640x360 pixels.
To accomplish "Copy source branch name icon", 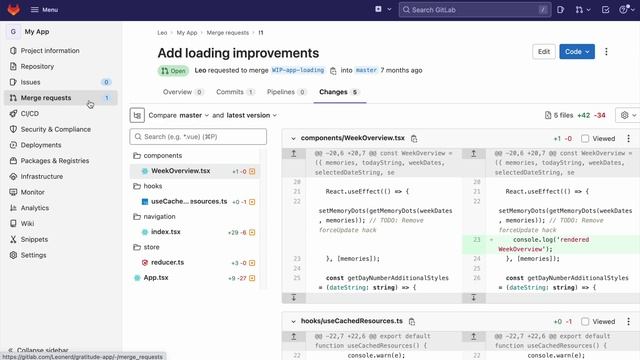I will (333, 71).
